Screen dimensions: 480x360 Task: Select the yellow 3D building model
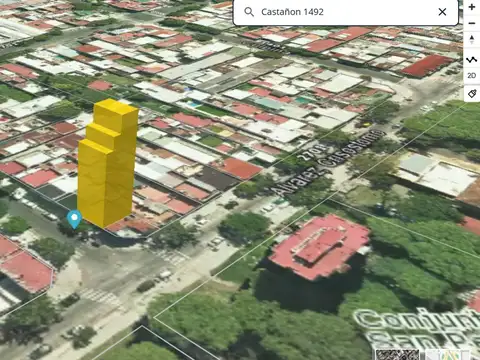[108, 163]
